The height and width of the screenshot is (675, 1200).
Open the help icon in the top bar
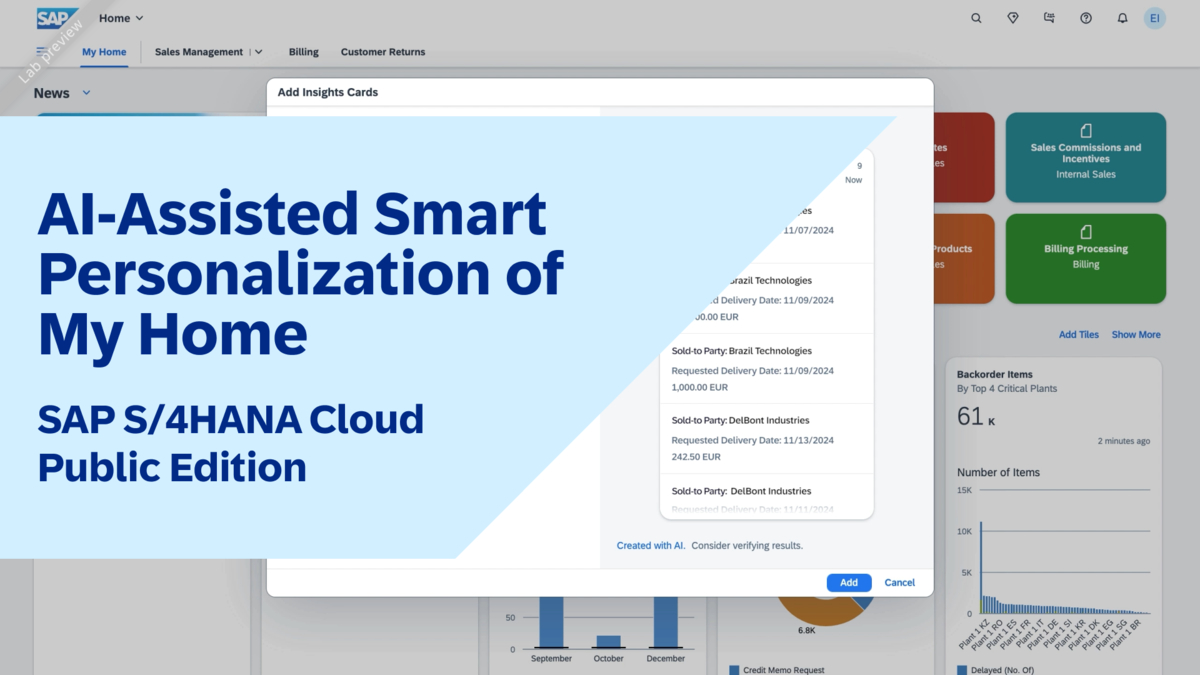click(x=1085, y=17)
